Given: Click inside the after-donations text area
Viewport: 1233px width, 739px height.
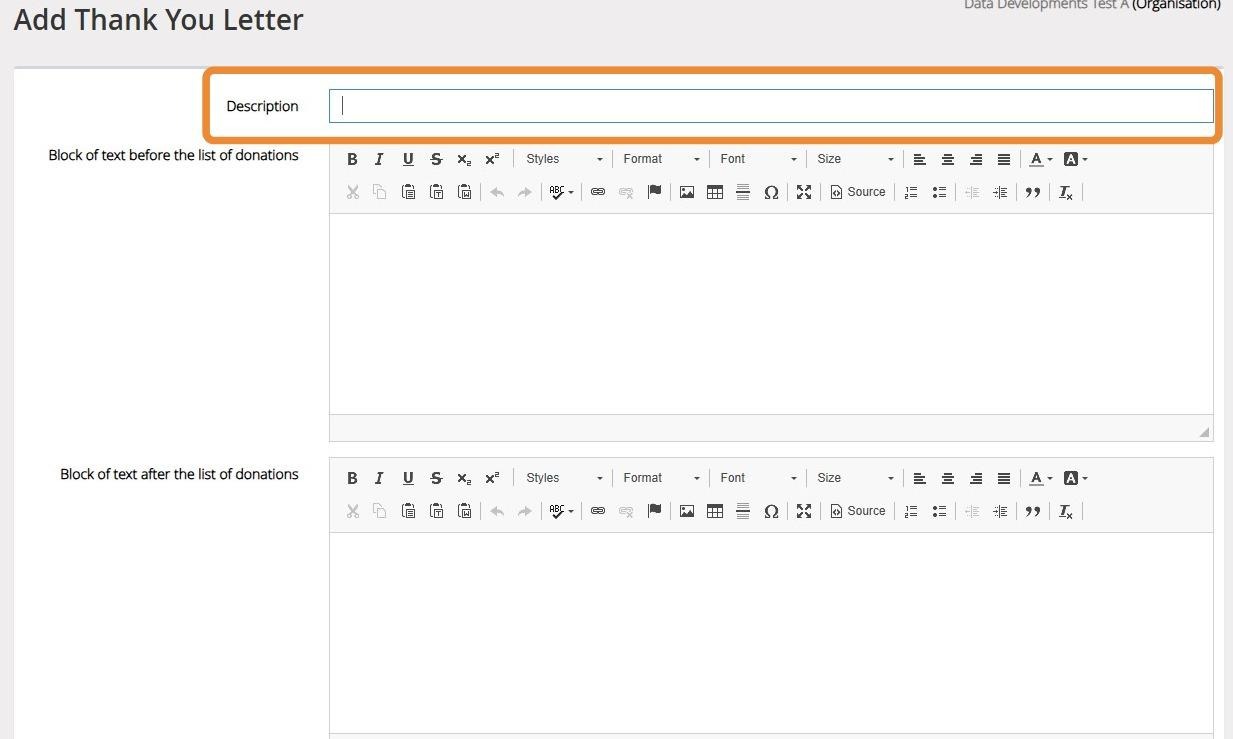Looking at the screenshot, I should click(x=771, y=633).
